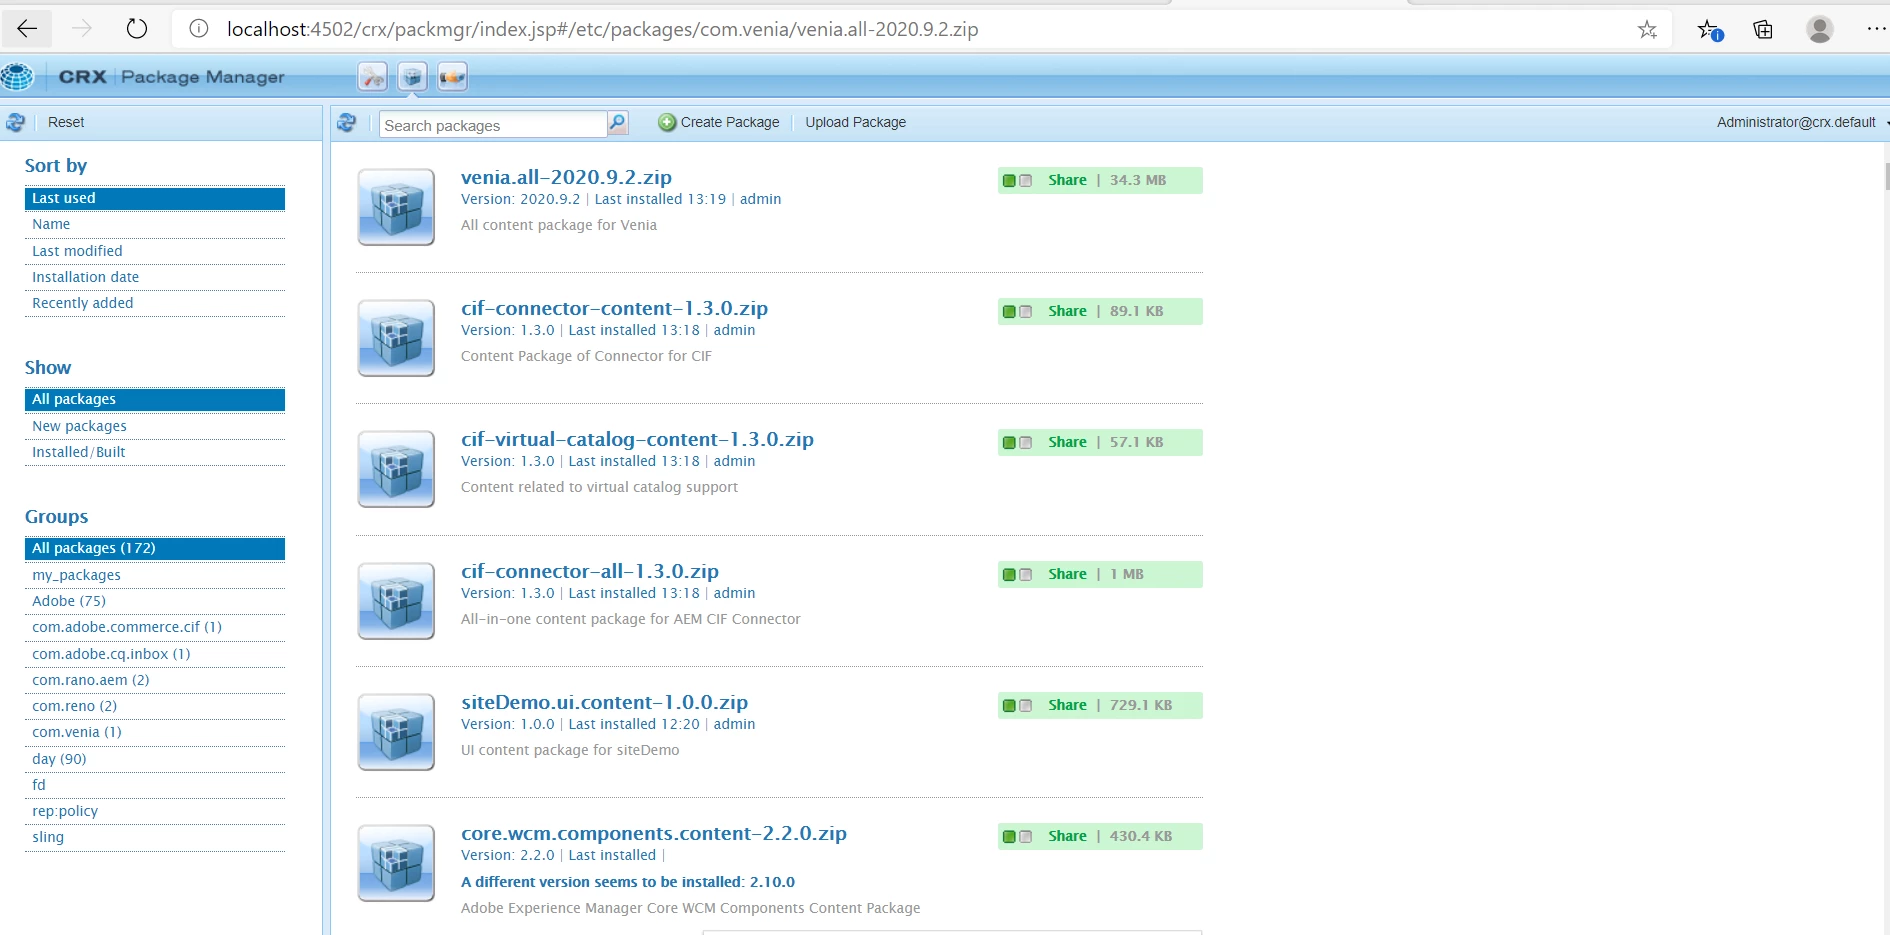
Task: Open cif-connector-all-1.3.0.zip link
Action: click(590, 571)
